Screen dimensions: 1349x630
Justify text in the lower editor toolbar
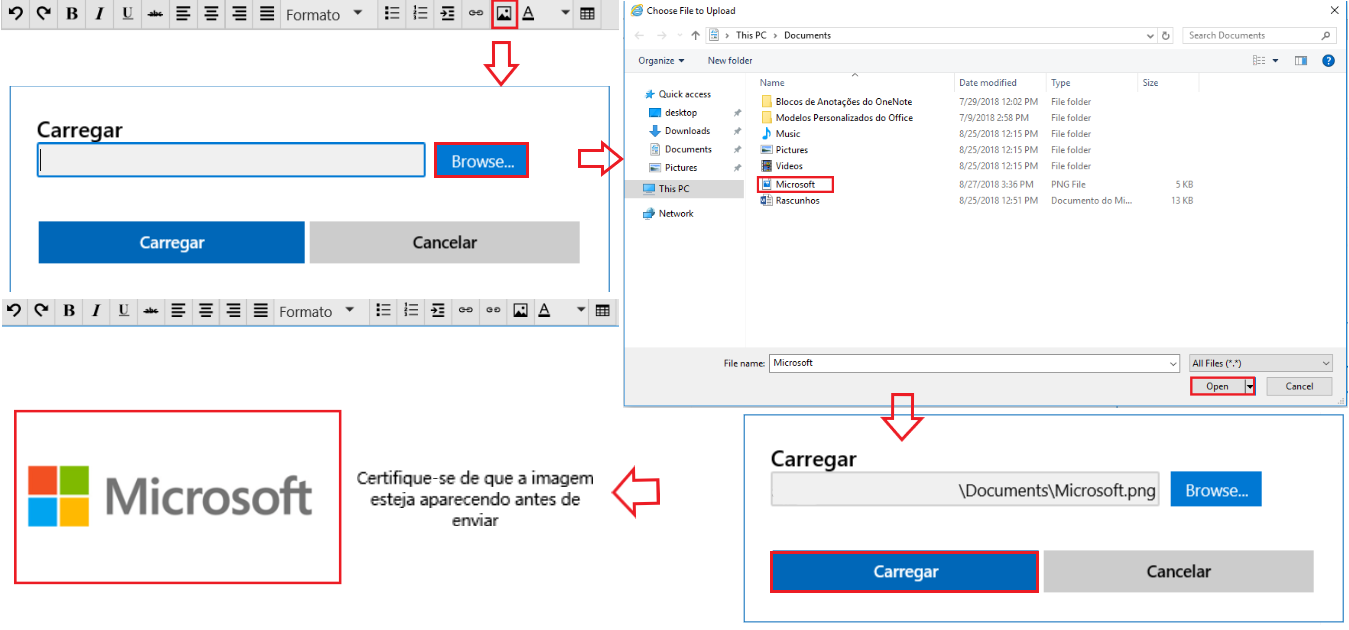tap(260, 311)
